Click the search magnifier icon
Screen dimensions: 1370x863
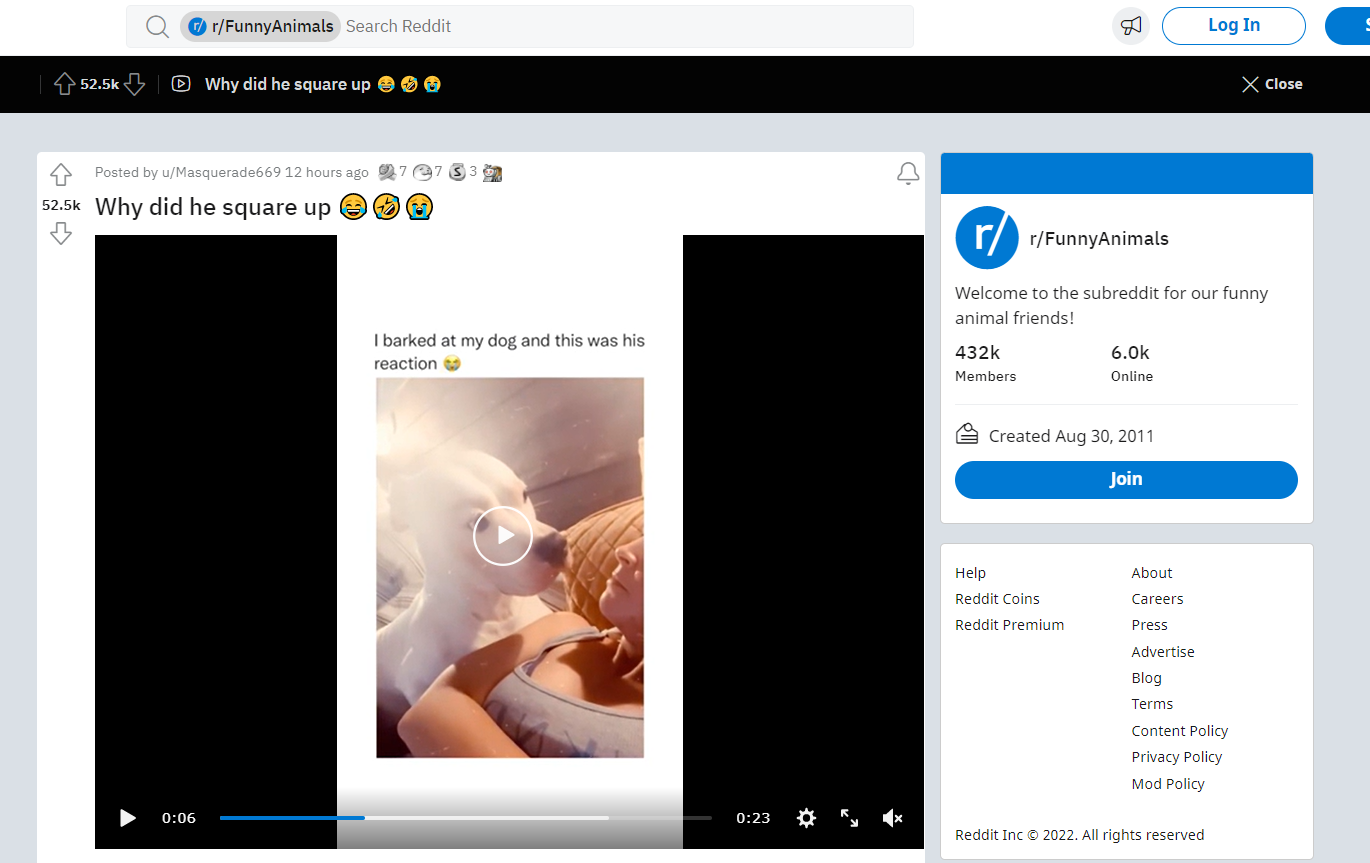[157, 27]
